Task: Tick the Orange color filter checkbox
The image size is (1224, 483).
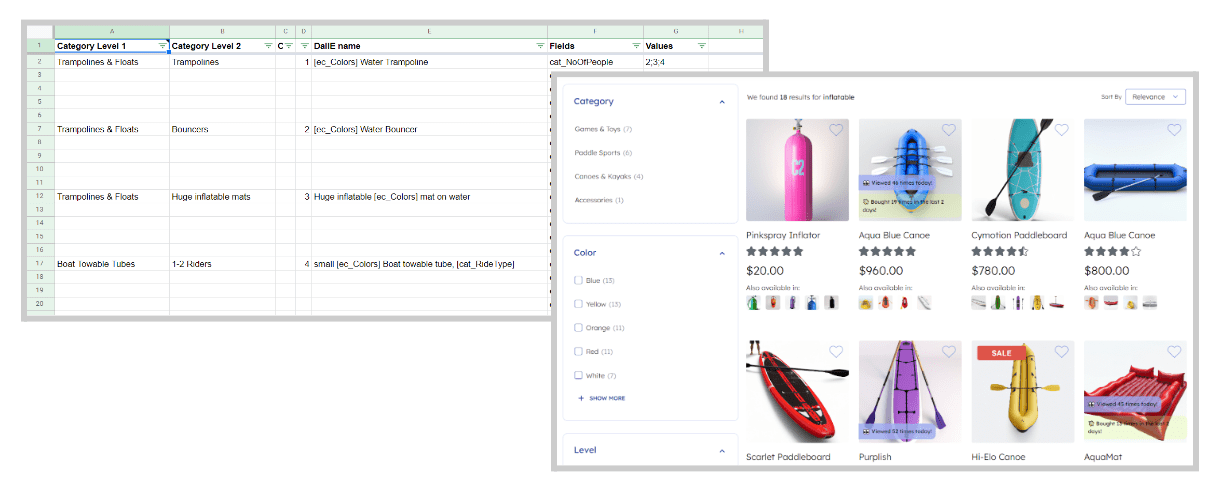Action: pyautogui.click(x=578, y=328)
